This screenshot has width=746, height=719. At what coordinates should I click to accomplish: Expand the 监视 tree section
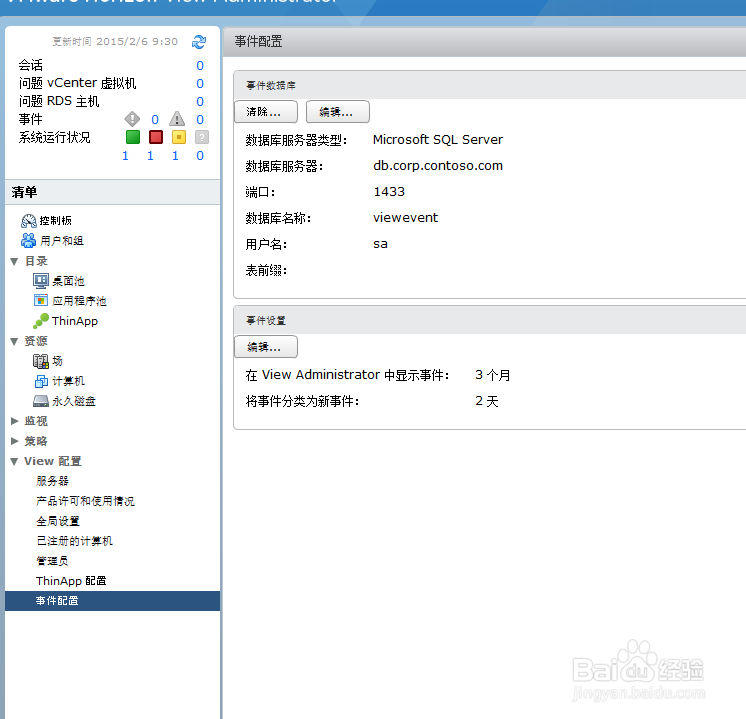pos(14,421)
